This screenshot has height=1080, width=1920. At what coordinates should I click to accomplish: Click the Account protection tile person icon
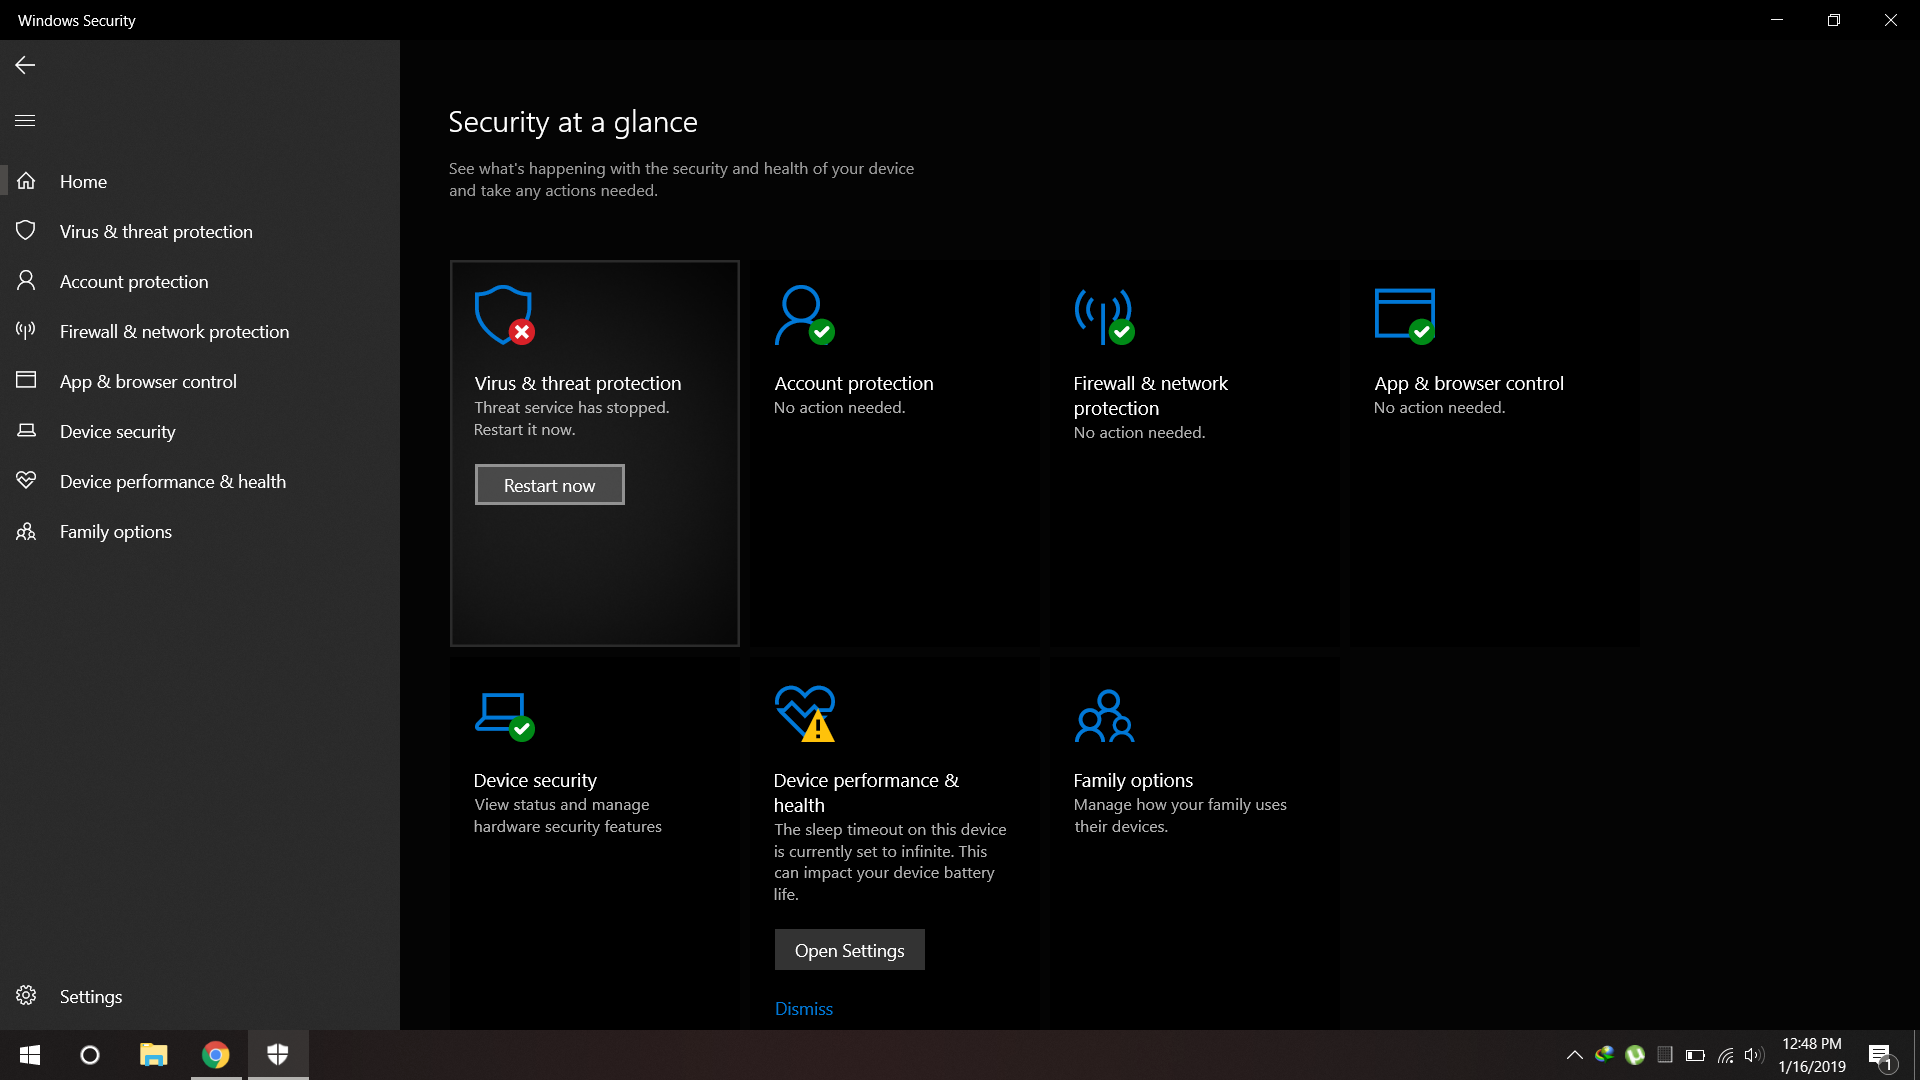coord(804,315)
